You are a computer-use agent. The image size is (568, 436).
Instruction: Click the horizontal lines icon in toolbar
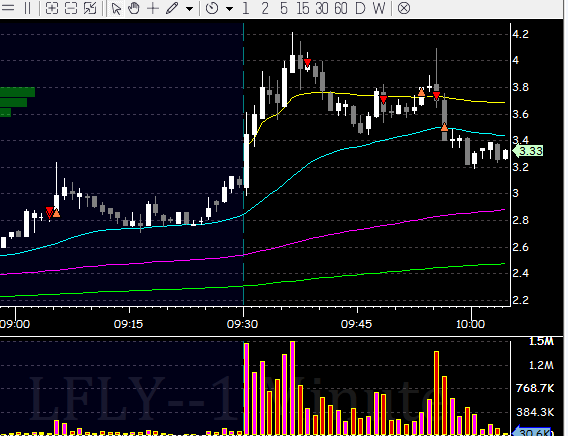click(8, 8)
